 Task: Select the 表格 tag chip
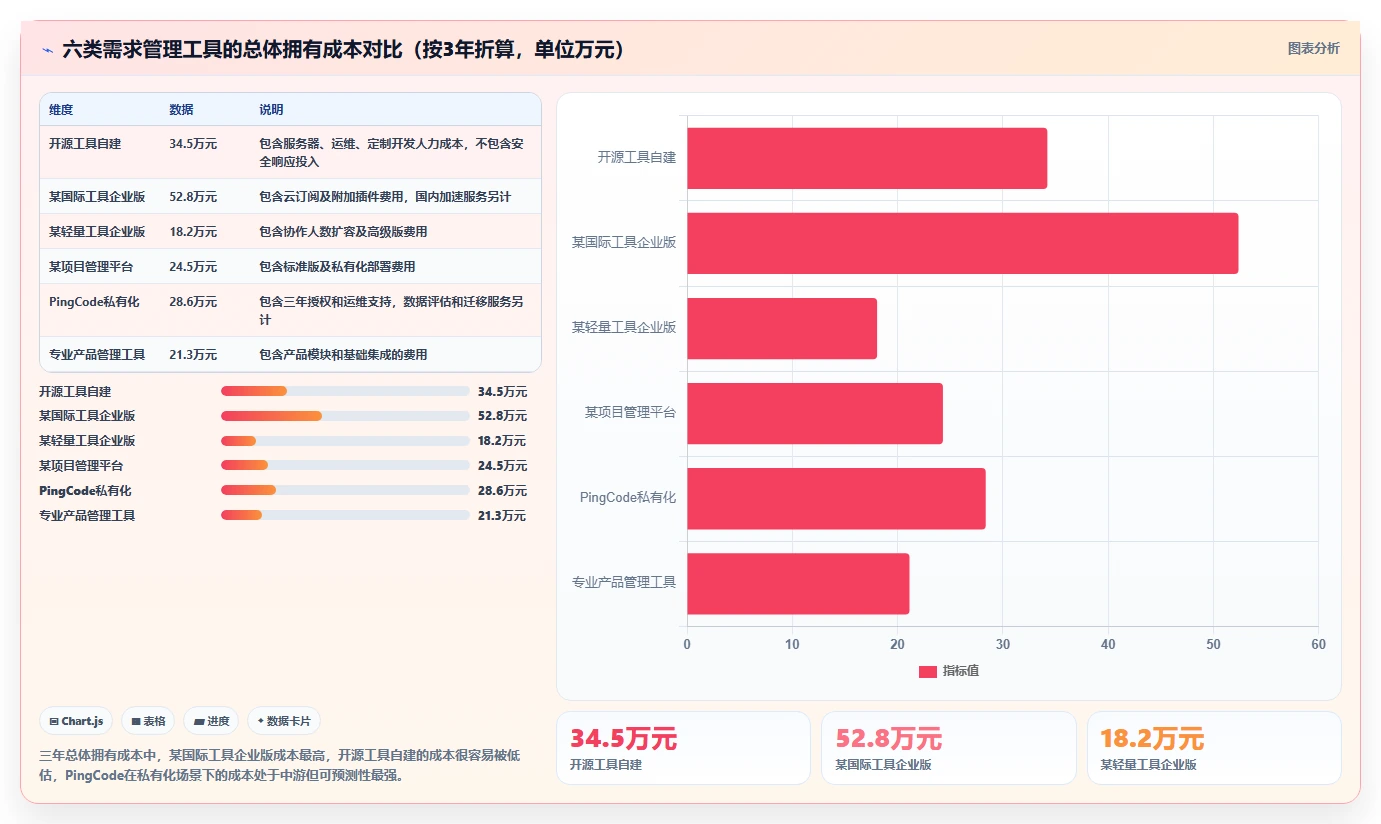(148, 721)
